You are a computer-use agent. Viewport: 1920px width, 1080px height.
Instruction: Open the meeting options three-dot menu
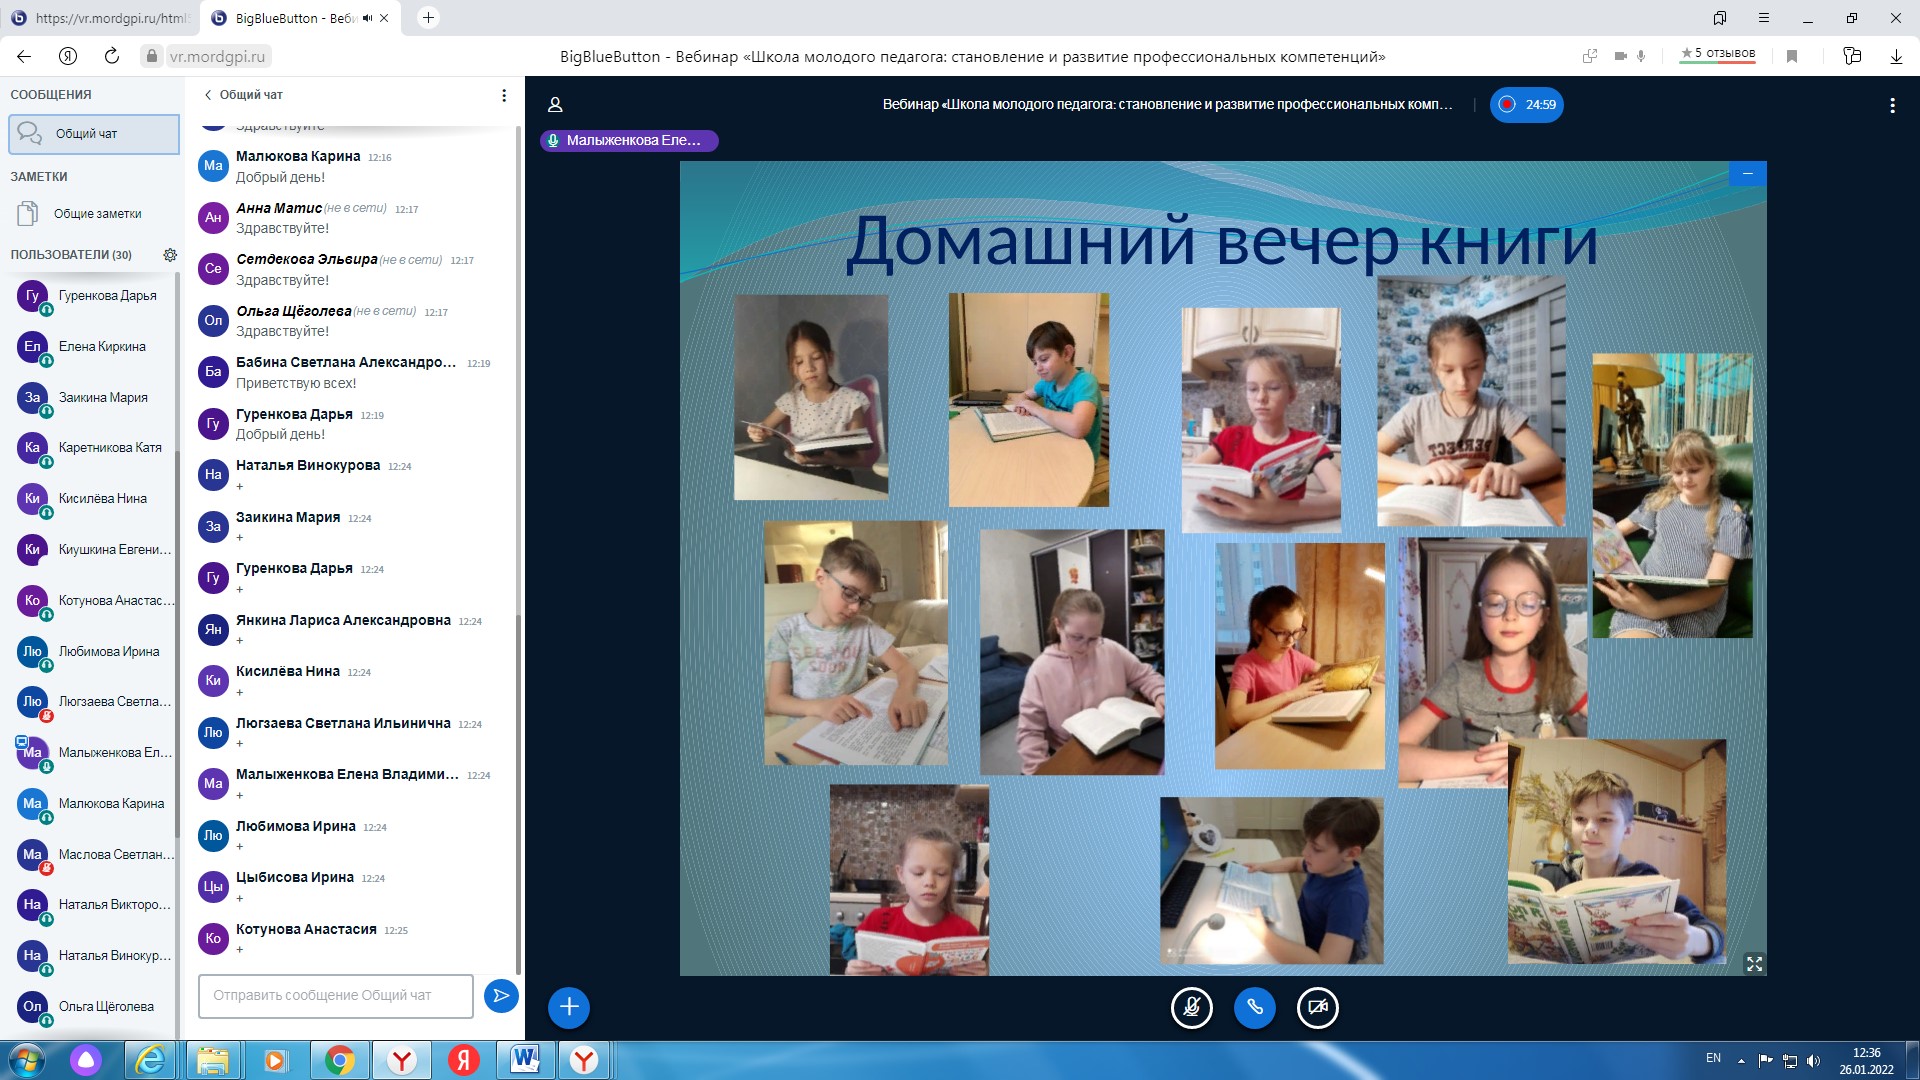(1892, 105)
